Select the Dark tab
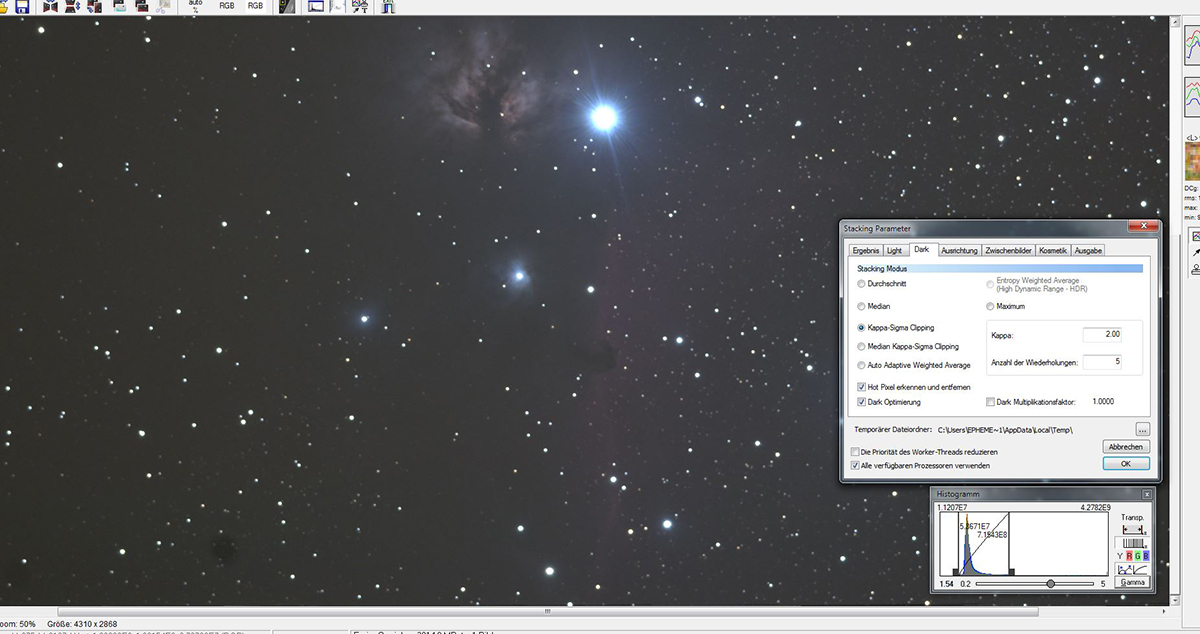1200x634 pixels. pos(921,249)
